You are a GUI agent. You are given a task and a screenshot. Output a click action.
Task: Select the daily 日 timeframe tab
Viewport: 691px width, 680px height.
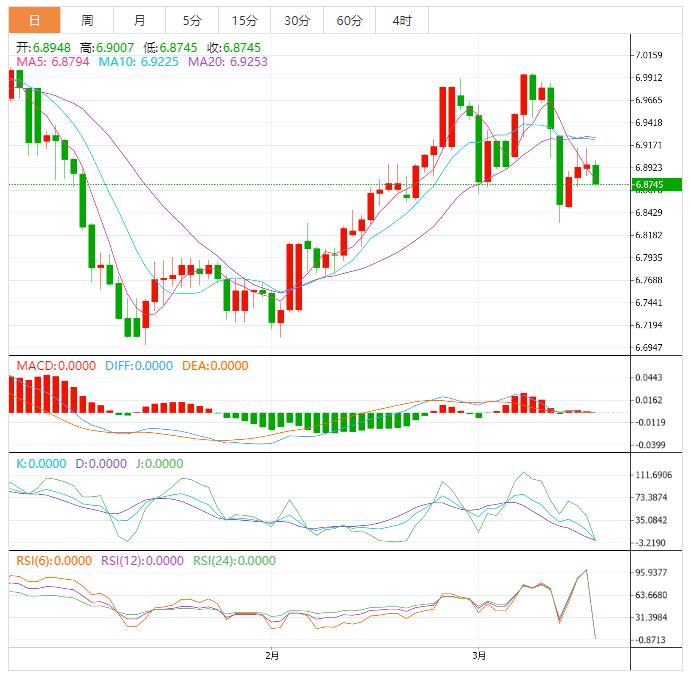(x=34, y=20)
